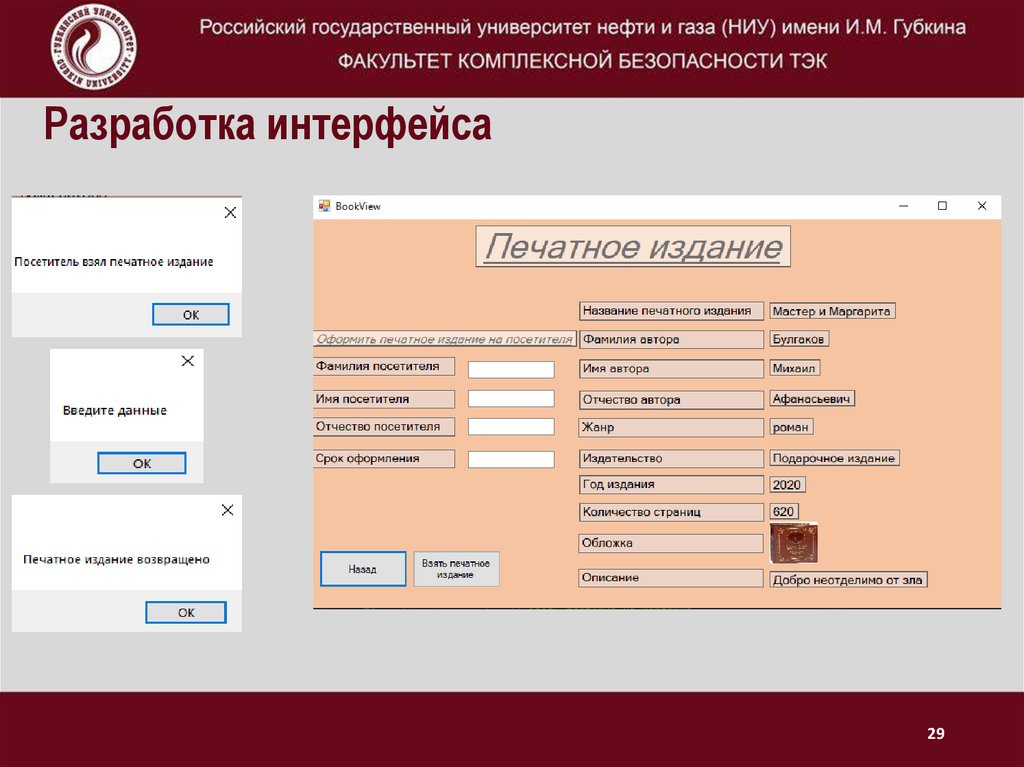Select 'Оформить печатное издание на посетителя'
Image resolution: width=1024 pixels, height=767 pixels.
point(446,339)
